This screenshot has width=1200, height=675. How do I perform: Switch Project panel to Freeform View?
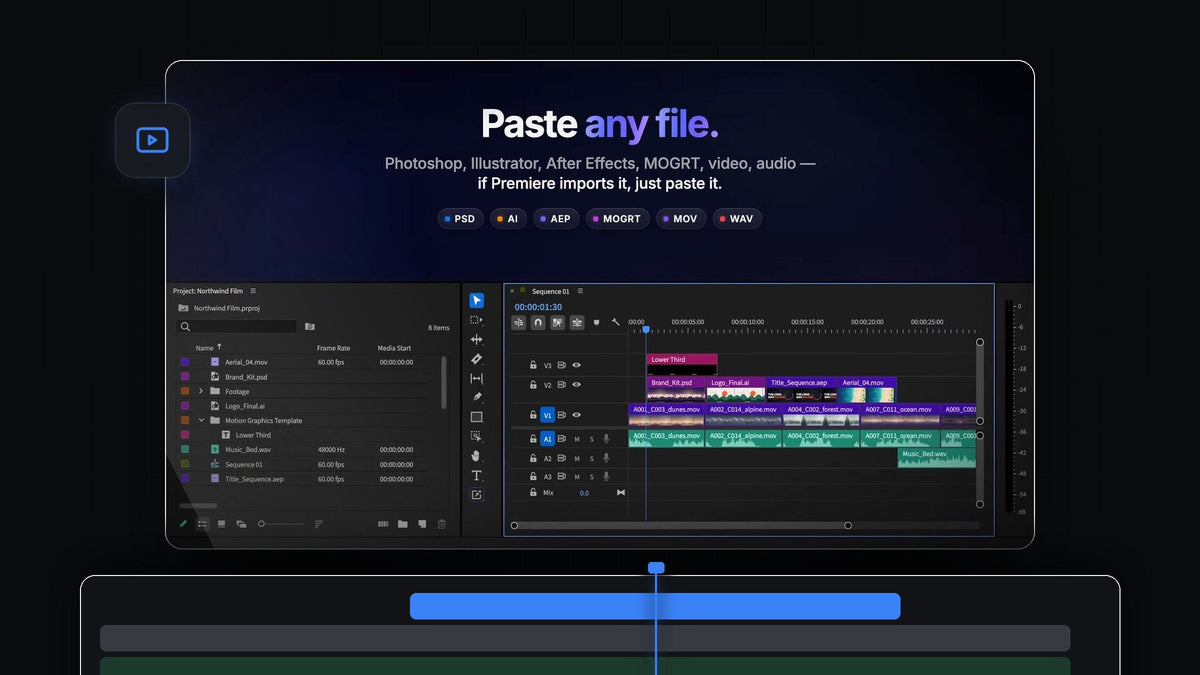241,524
